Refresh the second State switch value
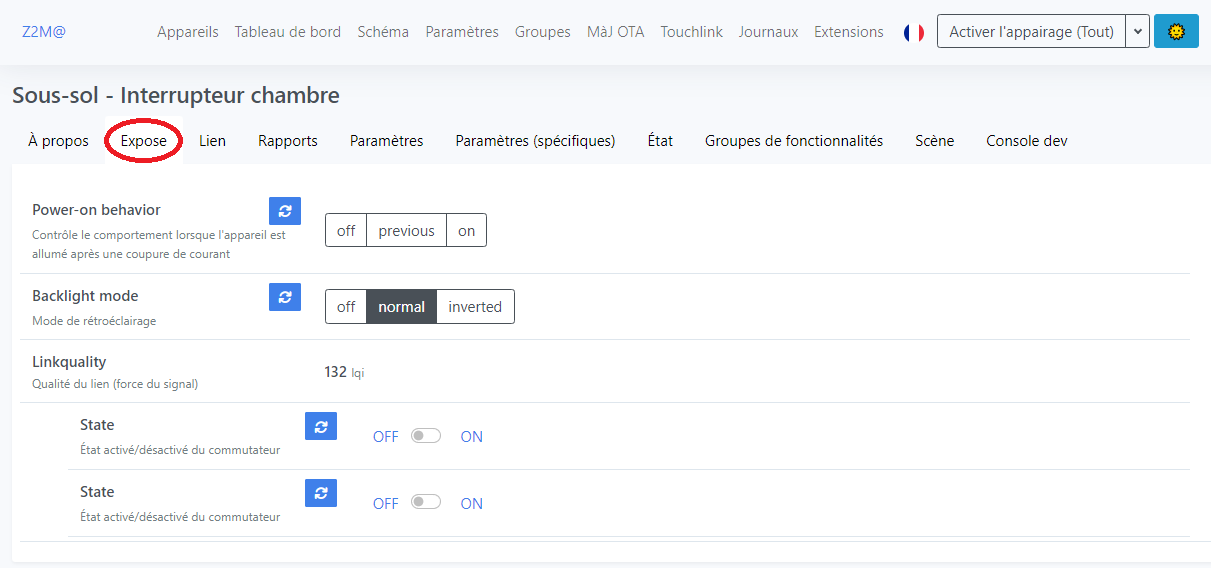 click(x=321, y=493)
